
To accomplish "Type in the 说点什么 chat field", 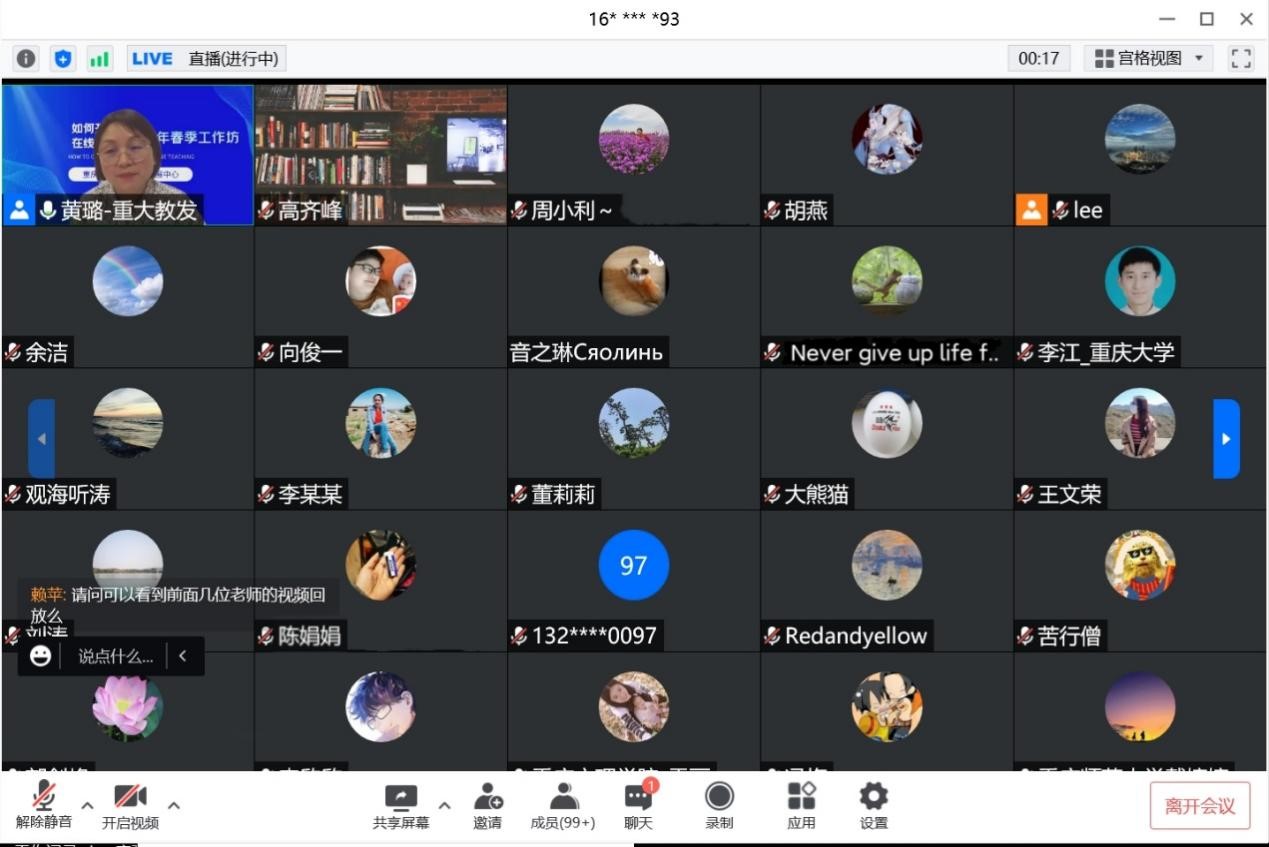I will tap(115, 656).
